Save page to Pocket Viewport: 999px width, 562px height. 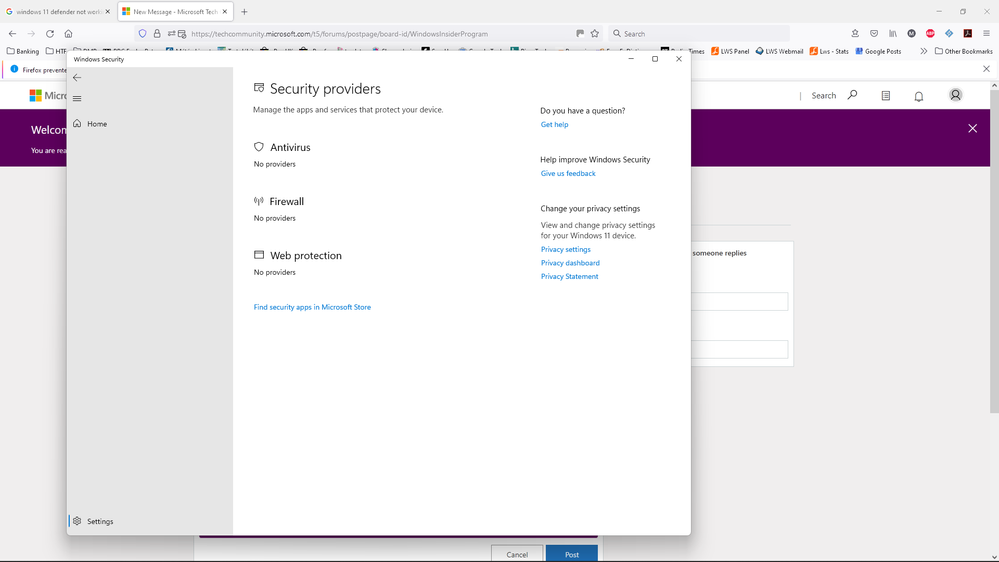point(874,34)
